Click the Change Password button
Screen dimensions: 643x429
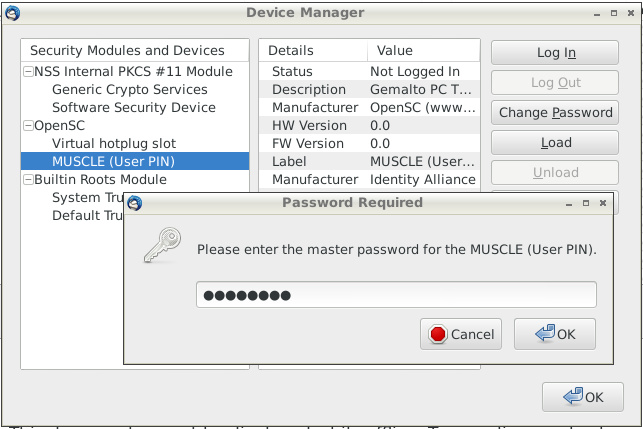point(556,113)
